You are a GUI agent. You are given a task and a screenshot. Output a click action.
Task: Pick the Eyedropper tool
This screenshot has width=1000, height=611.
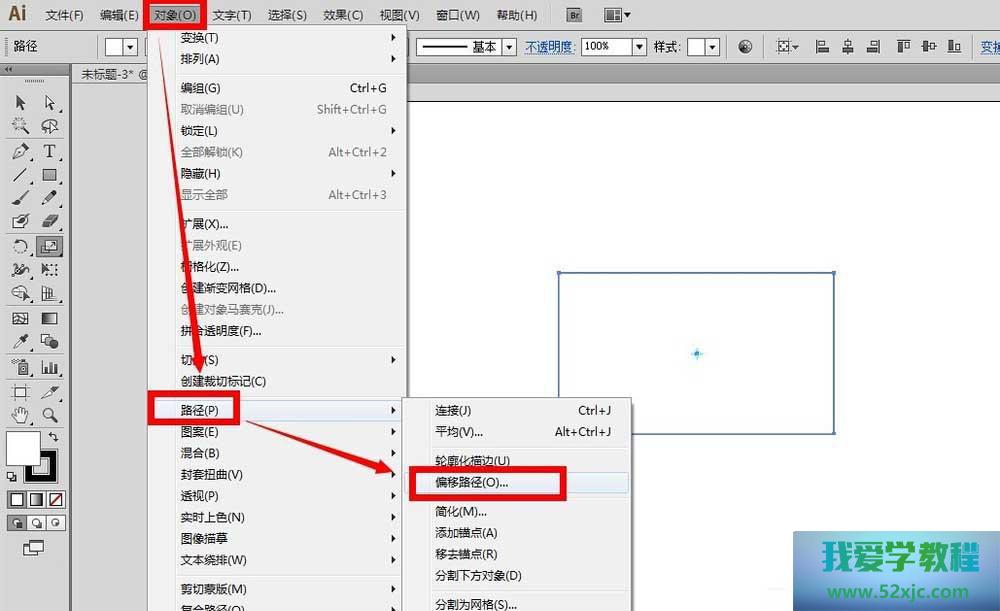(20, 342)
